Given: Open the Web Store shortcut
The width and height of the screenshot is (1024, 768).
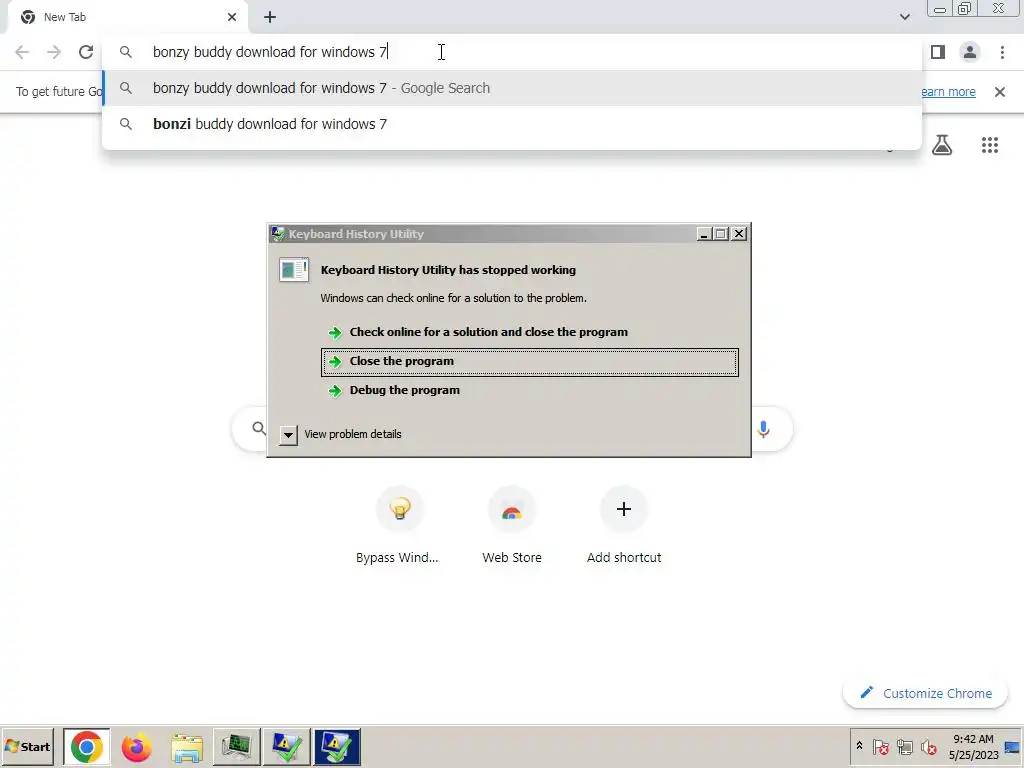Looking at the screenshot, I should pyautogui.click(x=512, y=526).
